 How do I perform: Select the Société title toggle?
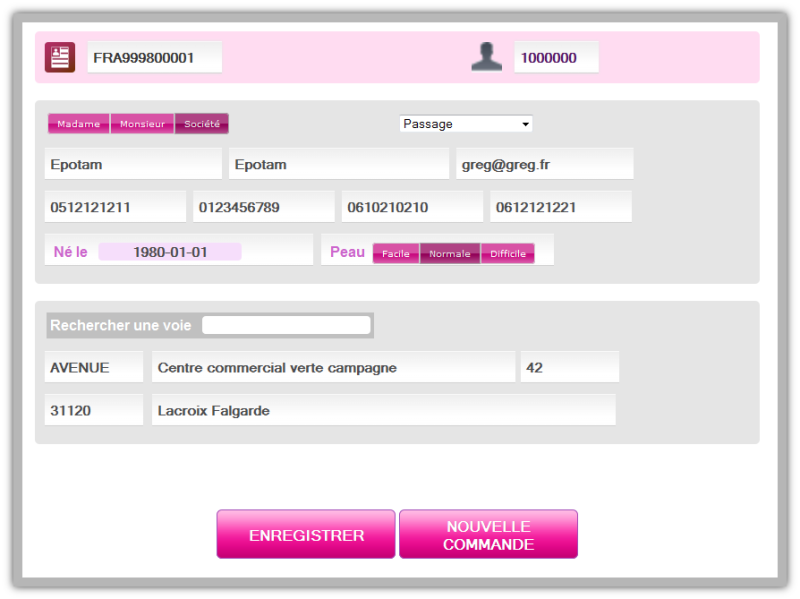click(202, 124)
